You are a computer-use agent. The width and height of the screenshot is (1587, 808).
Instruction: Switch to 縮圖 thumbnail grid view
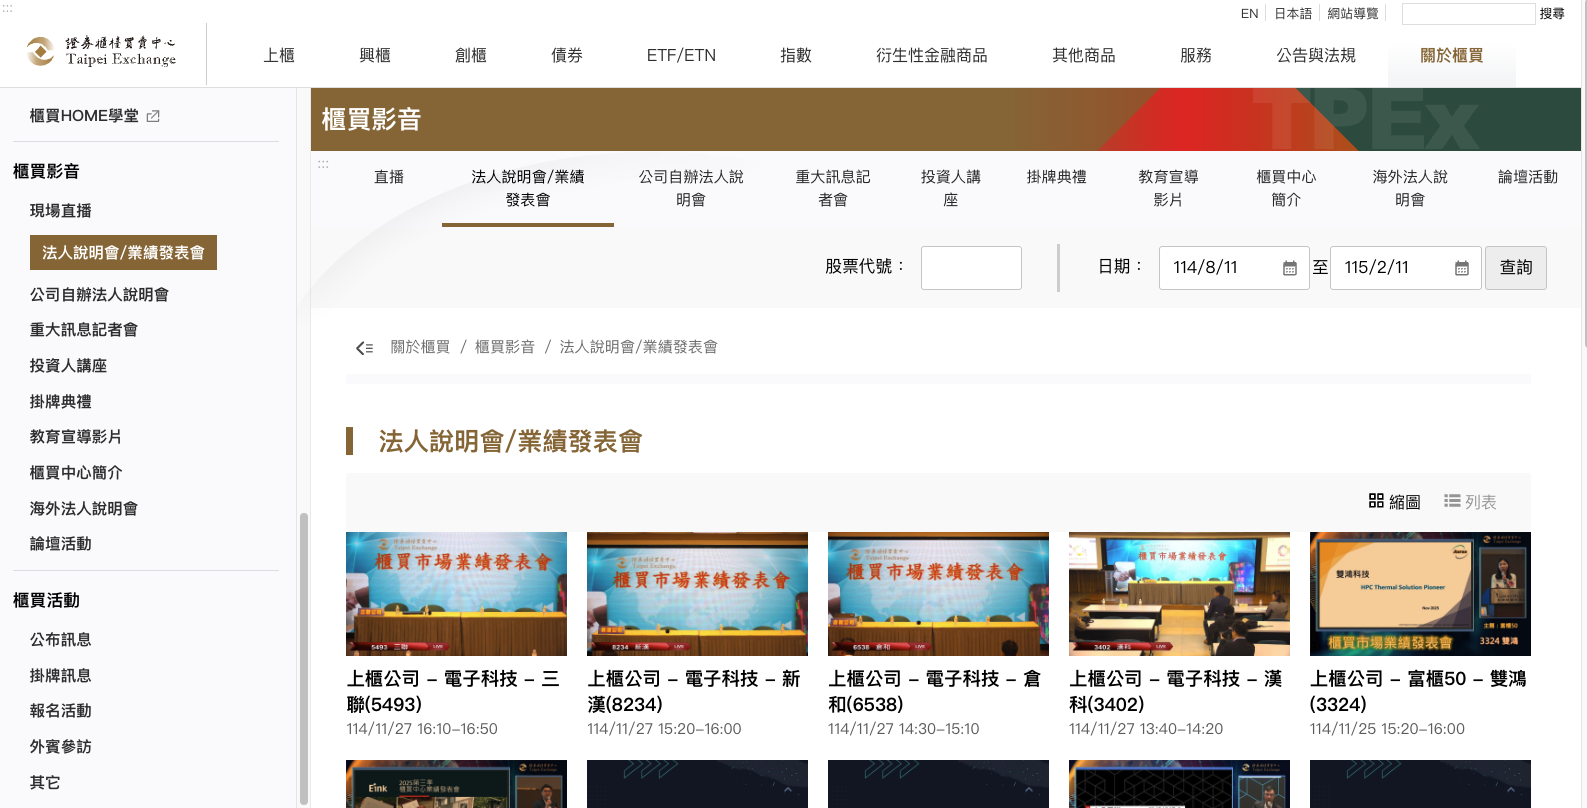[x=1394, y=501]
